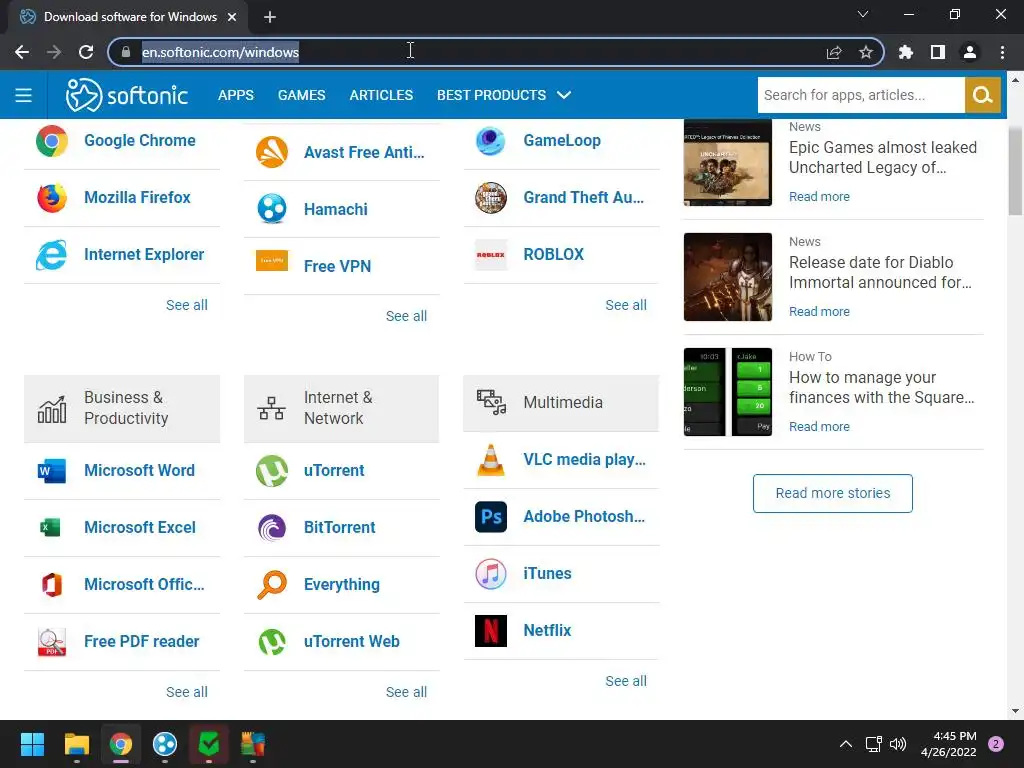
Task: Click the address bar URL
Action: click(x=220, y=52)
